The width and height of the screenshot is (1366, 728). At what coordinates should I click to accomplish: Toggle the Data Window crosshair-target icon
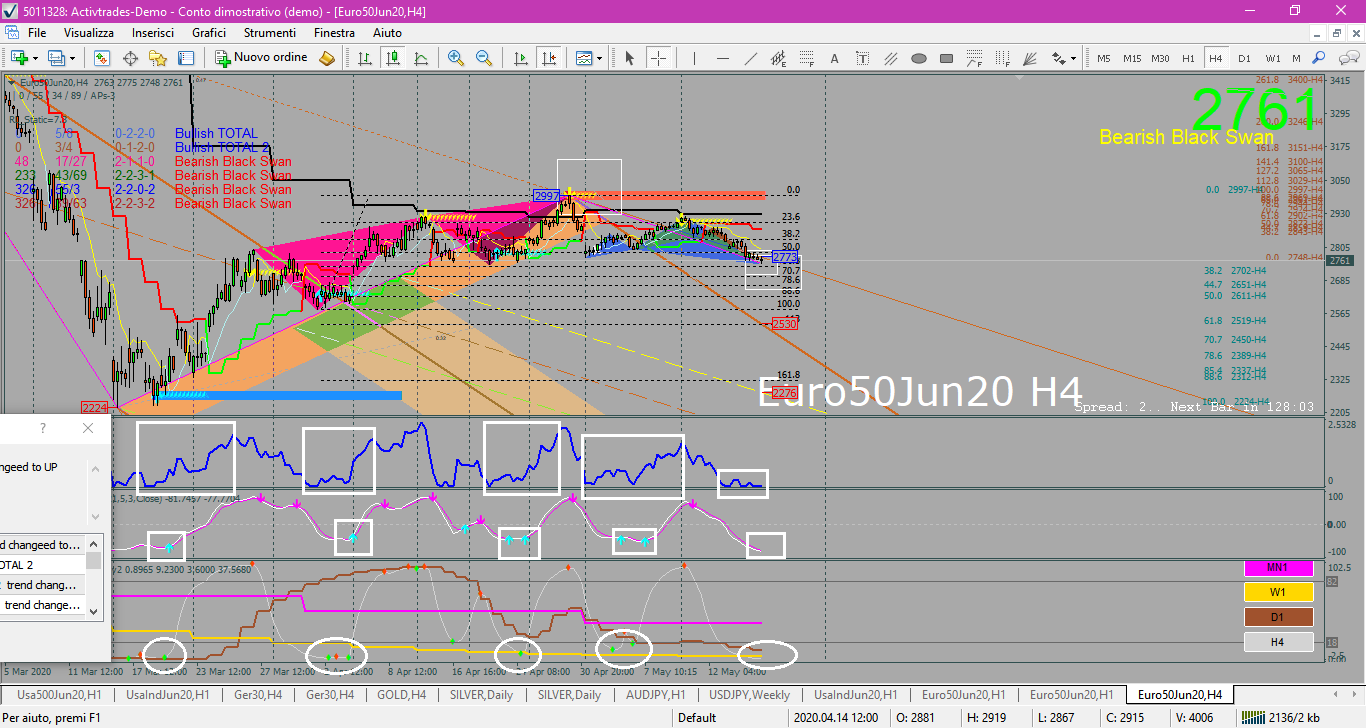130,58
